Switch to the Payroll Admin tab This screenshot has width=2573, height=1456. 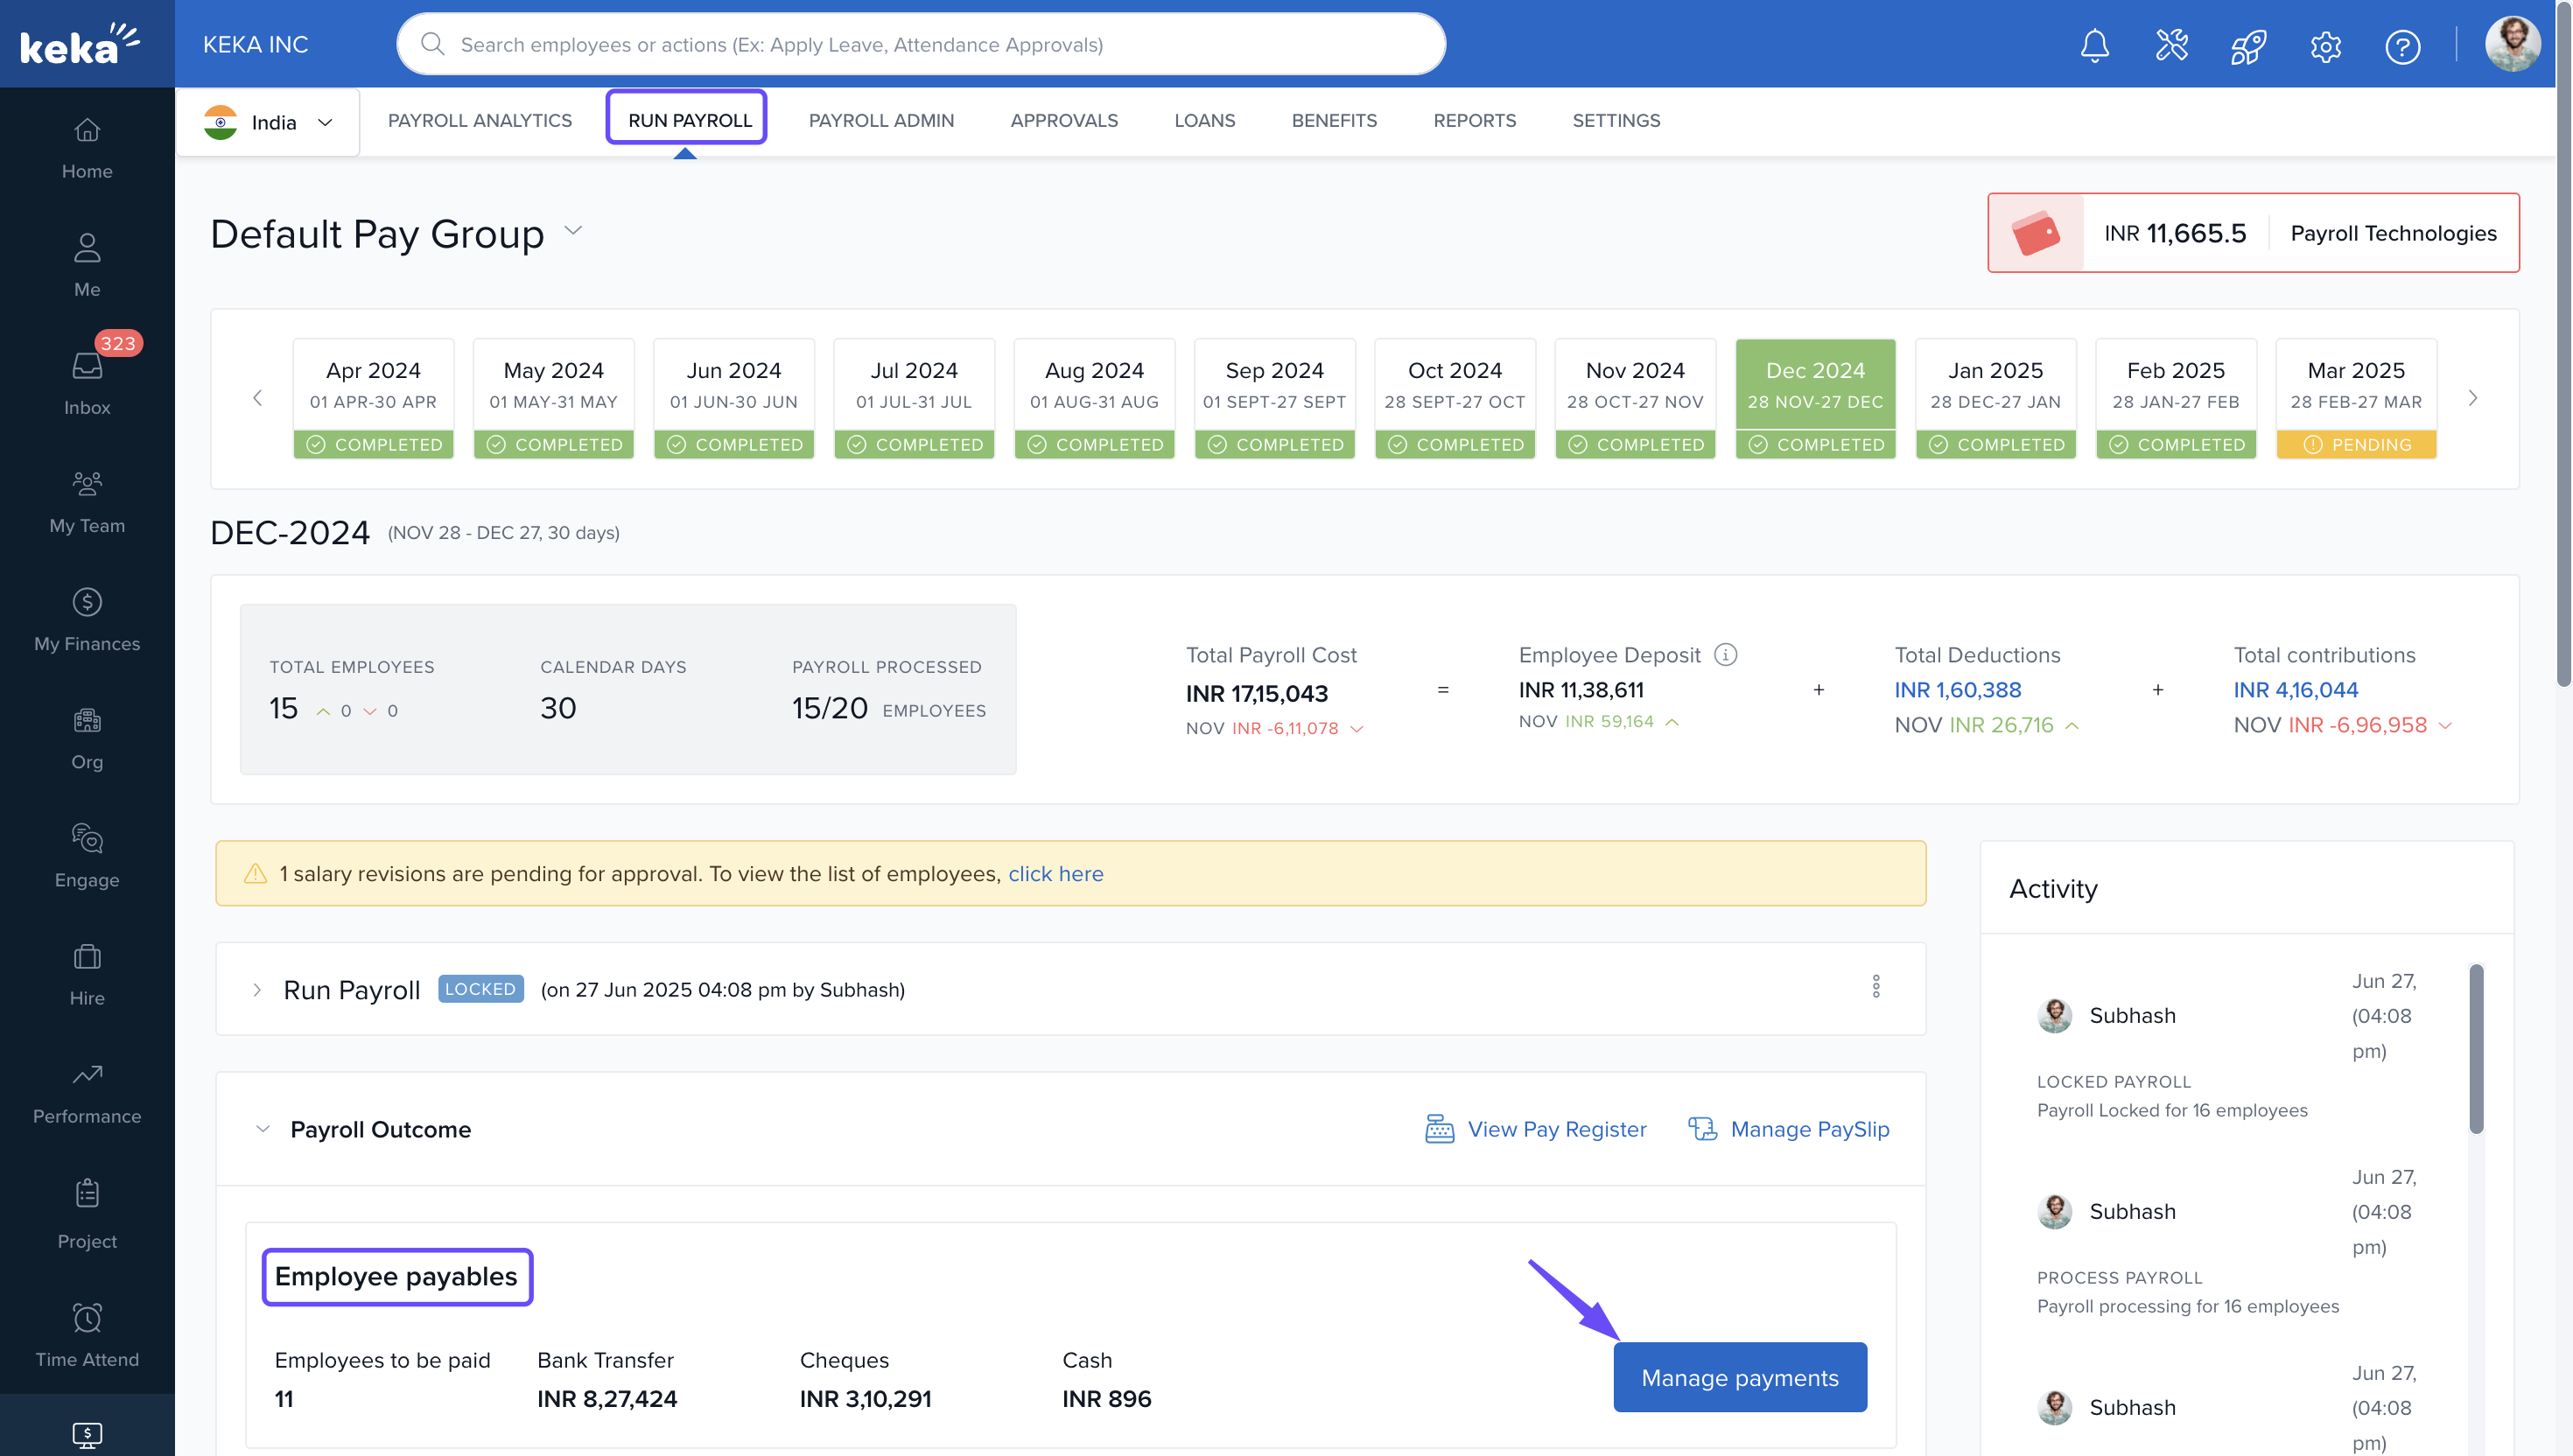(x=881, y=120)
